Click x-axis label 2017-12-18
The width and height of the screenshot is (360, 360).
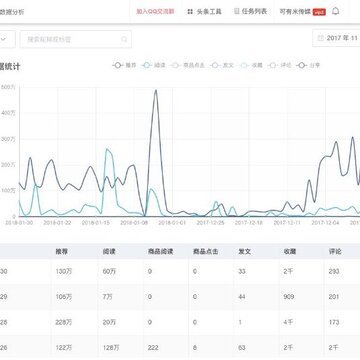249,223
